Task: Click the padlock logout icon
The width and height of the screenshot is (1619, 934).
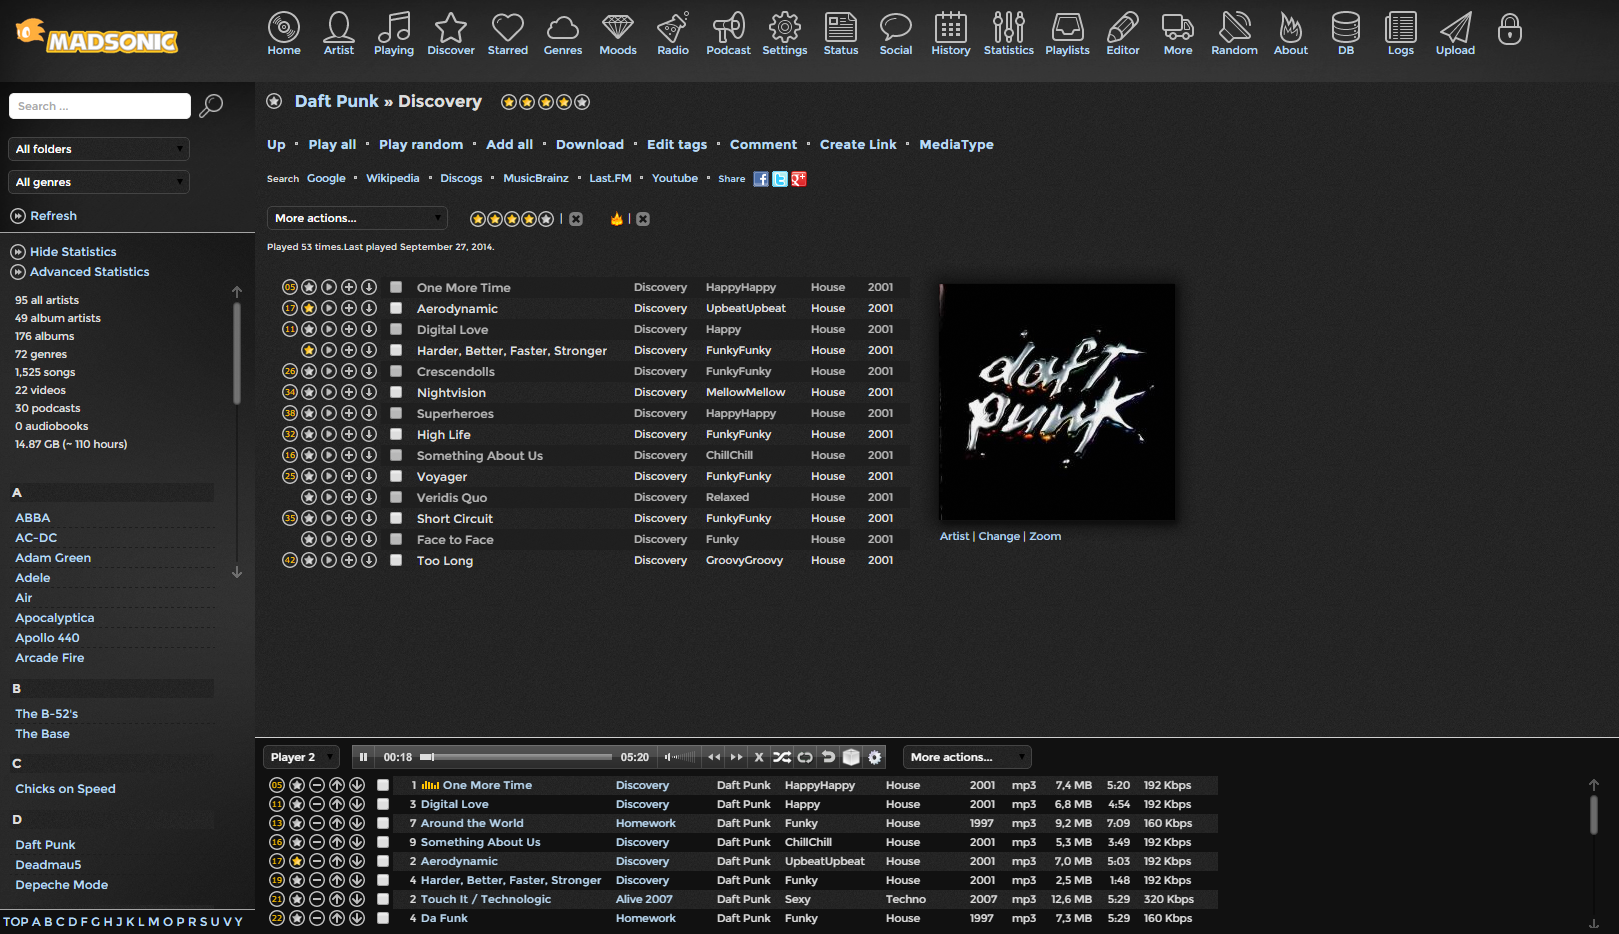Action: coord(1510,28)
